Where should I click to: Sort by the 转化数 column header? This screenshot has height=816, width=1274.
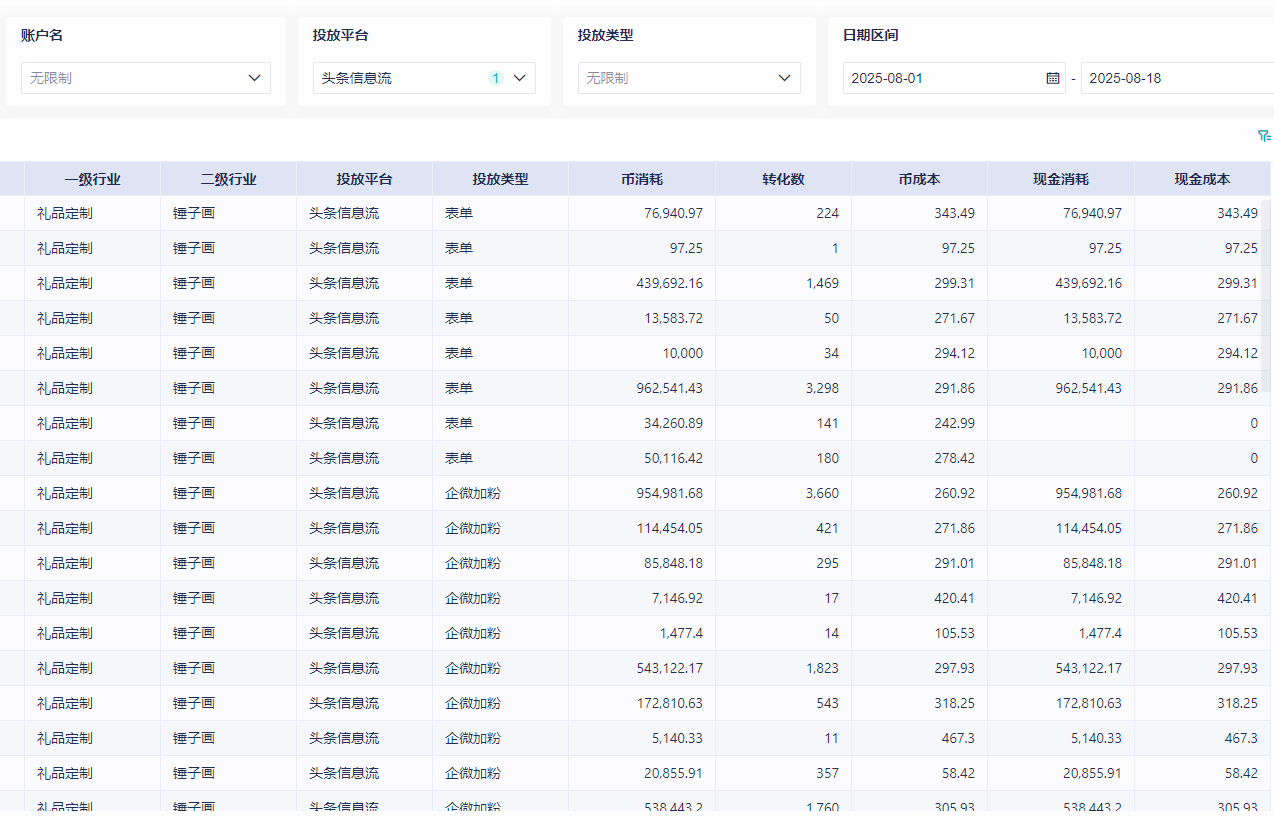pyautogui.click(x=784, y=180)
